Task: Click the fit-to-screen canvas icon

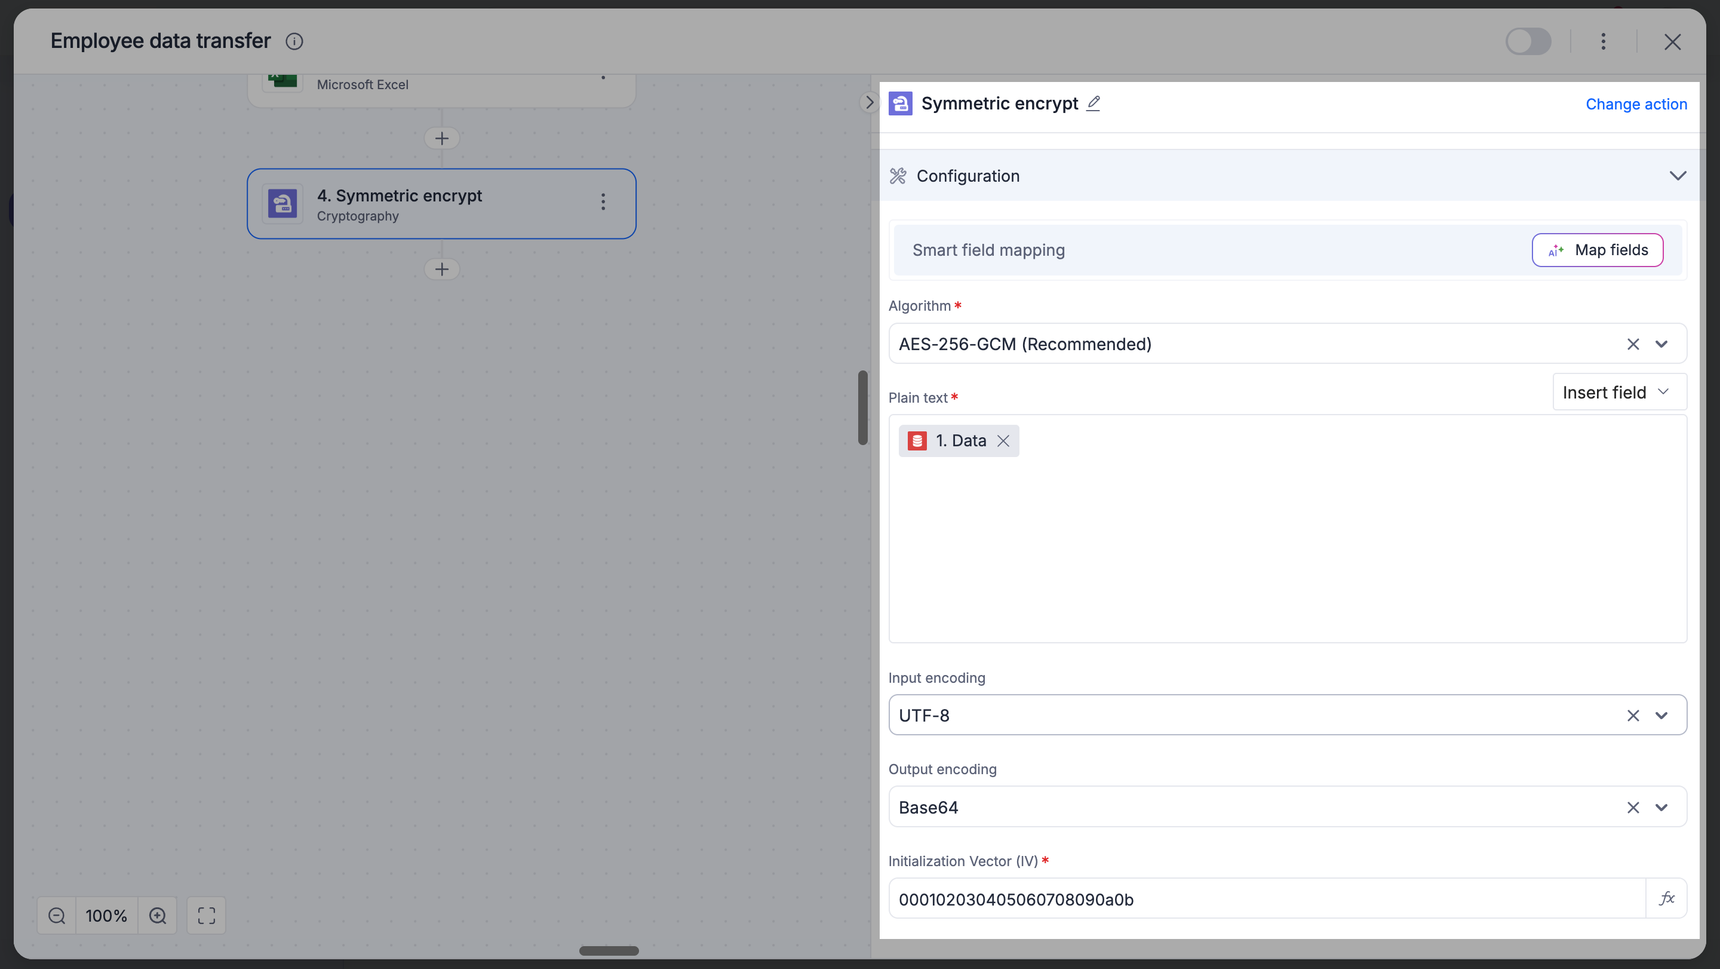Action: 207,916
